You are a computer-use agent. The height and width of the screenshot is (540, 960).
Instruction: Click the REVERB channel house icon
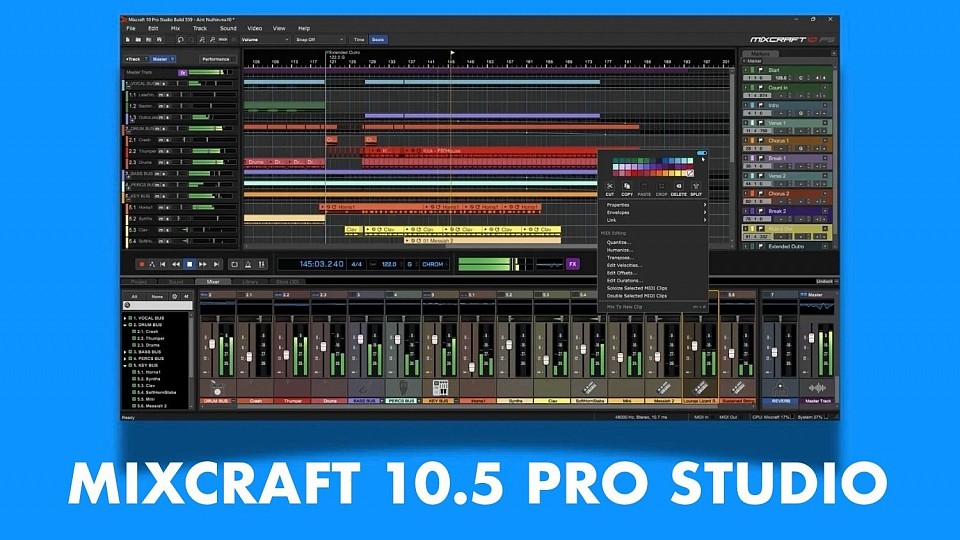coord(780,388)
